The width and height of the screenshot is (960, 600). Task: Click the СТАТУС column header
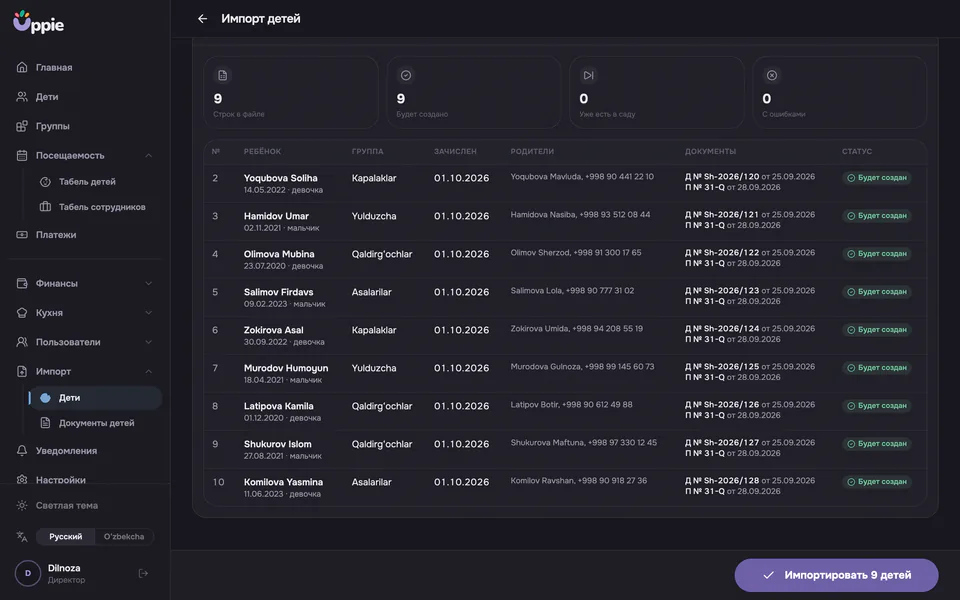(857, 151)
